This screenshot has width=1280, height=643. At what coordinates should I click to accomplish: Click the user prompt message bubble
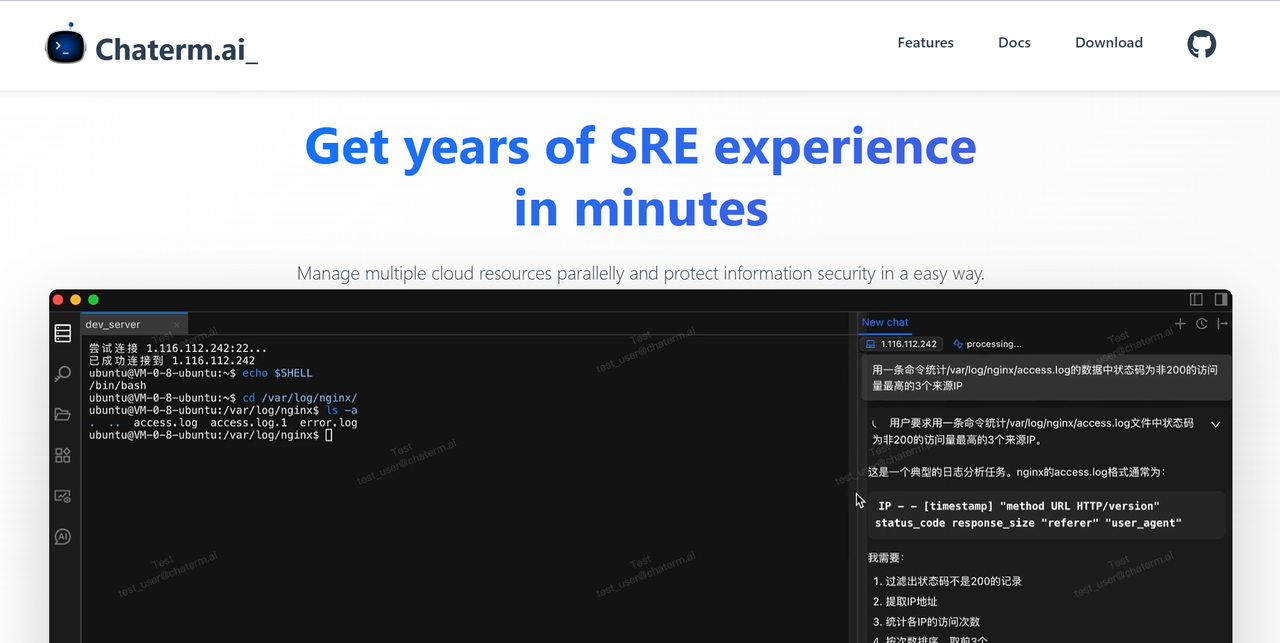click(x=1045, y=377)
